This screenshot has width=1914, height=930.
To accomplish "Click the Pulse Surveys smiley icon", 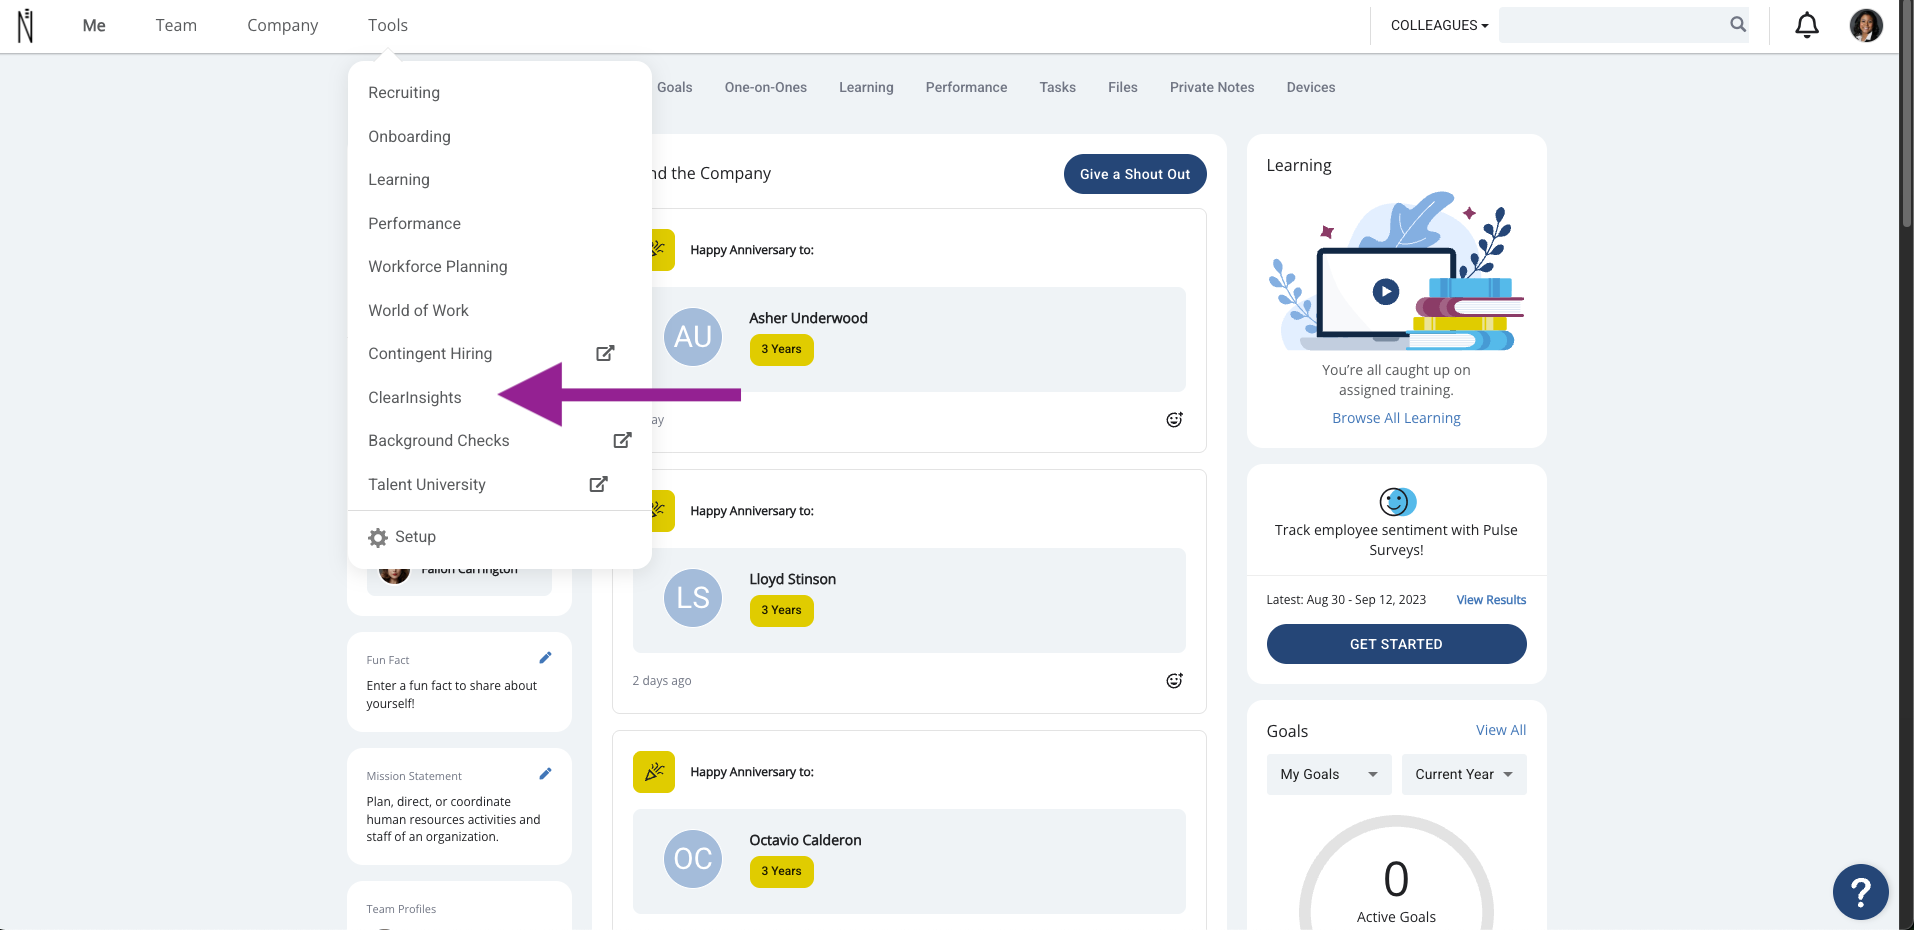I will tap(1397, 501).
